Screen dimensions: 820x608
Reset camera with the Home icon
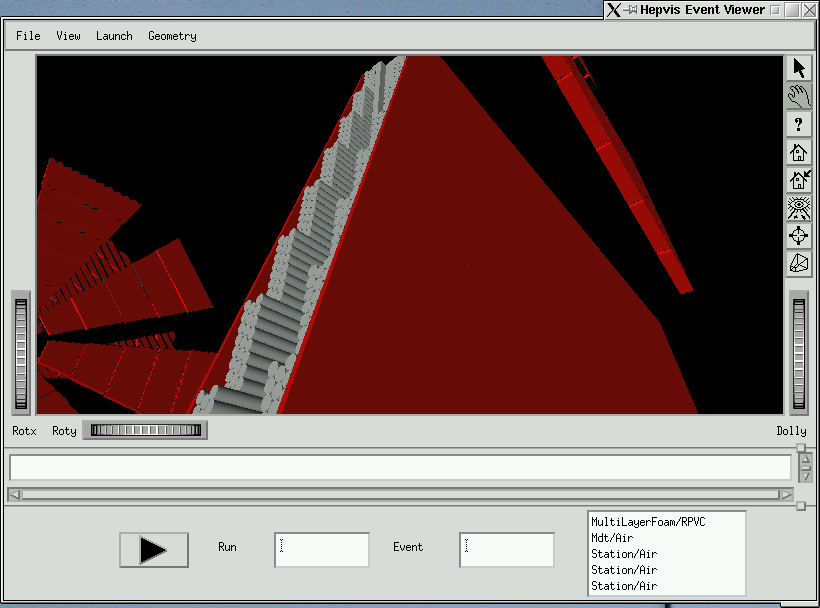[799, 152]
